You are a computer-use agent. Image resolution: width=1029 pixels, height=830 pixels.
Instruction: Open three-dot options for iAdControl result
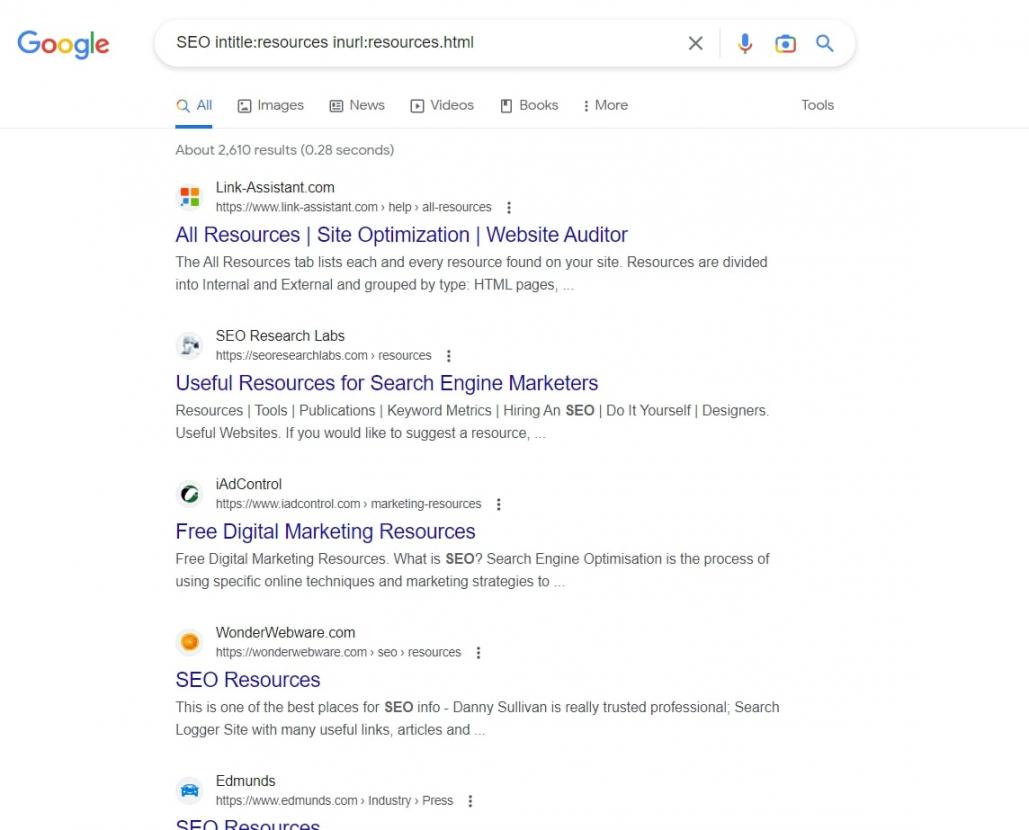(x=499, y=504)
